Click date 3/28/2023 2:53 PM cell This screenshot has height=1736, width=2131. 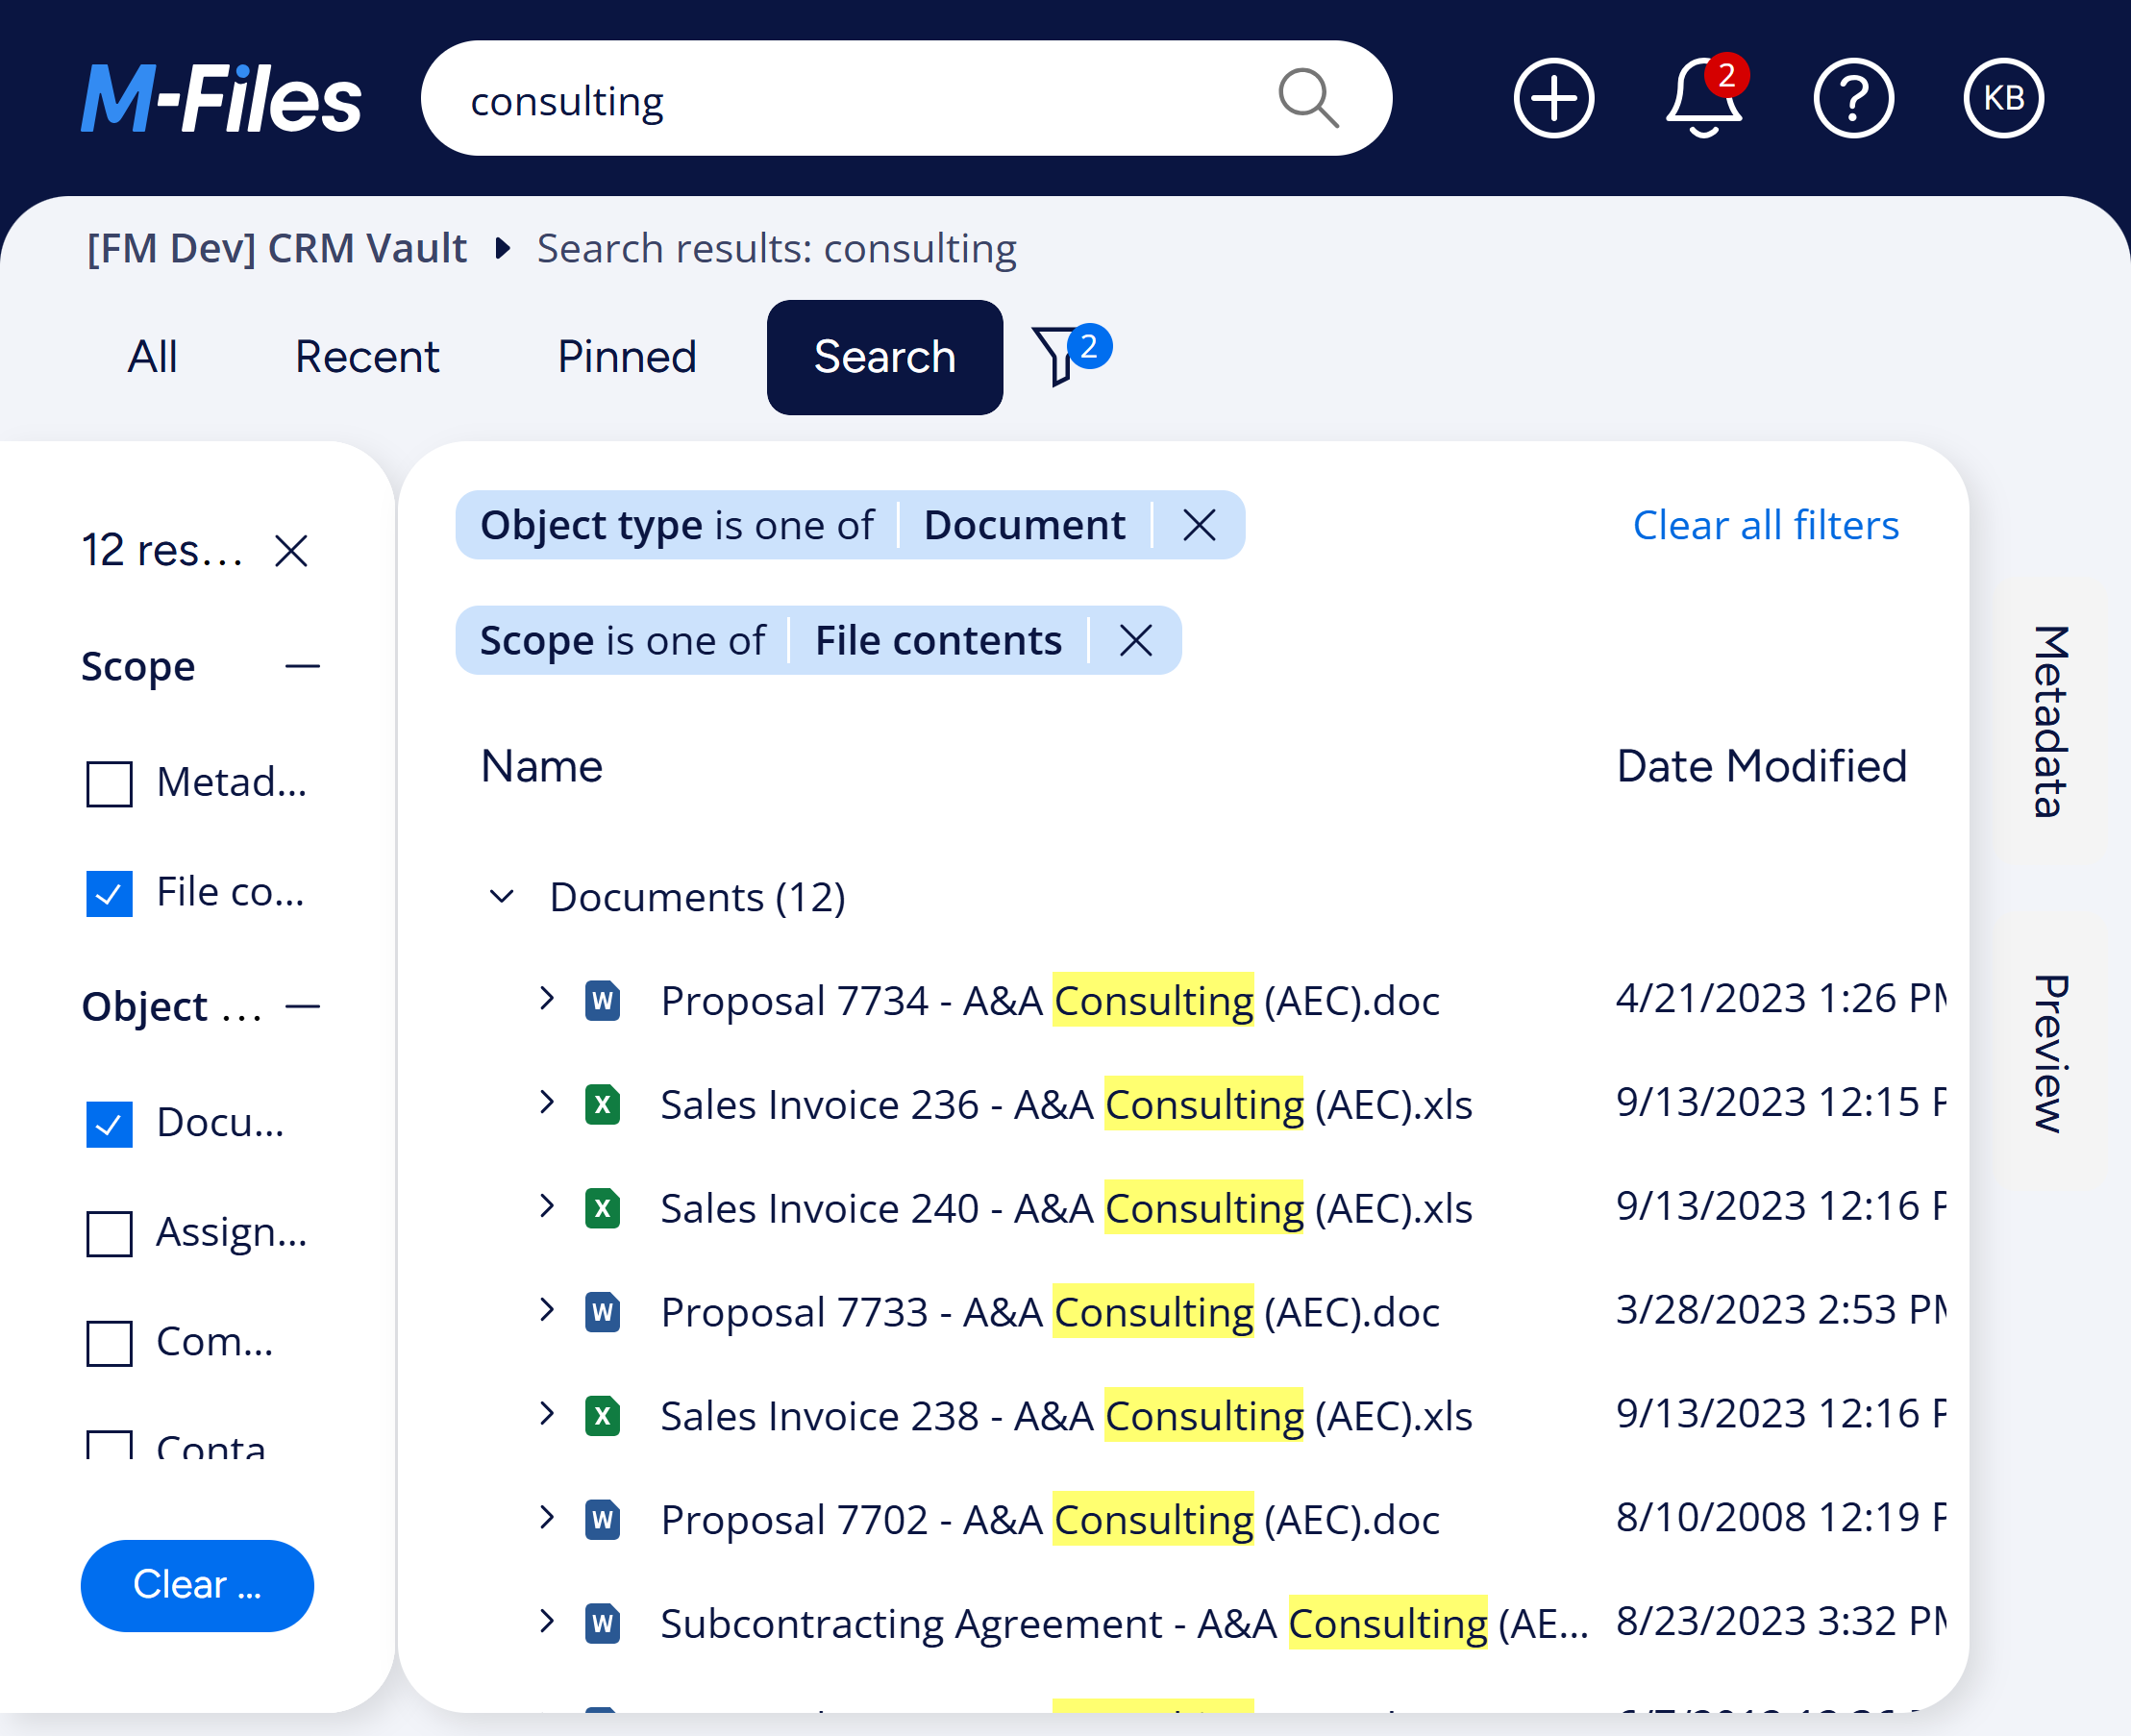1781,1310
